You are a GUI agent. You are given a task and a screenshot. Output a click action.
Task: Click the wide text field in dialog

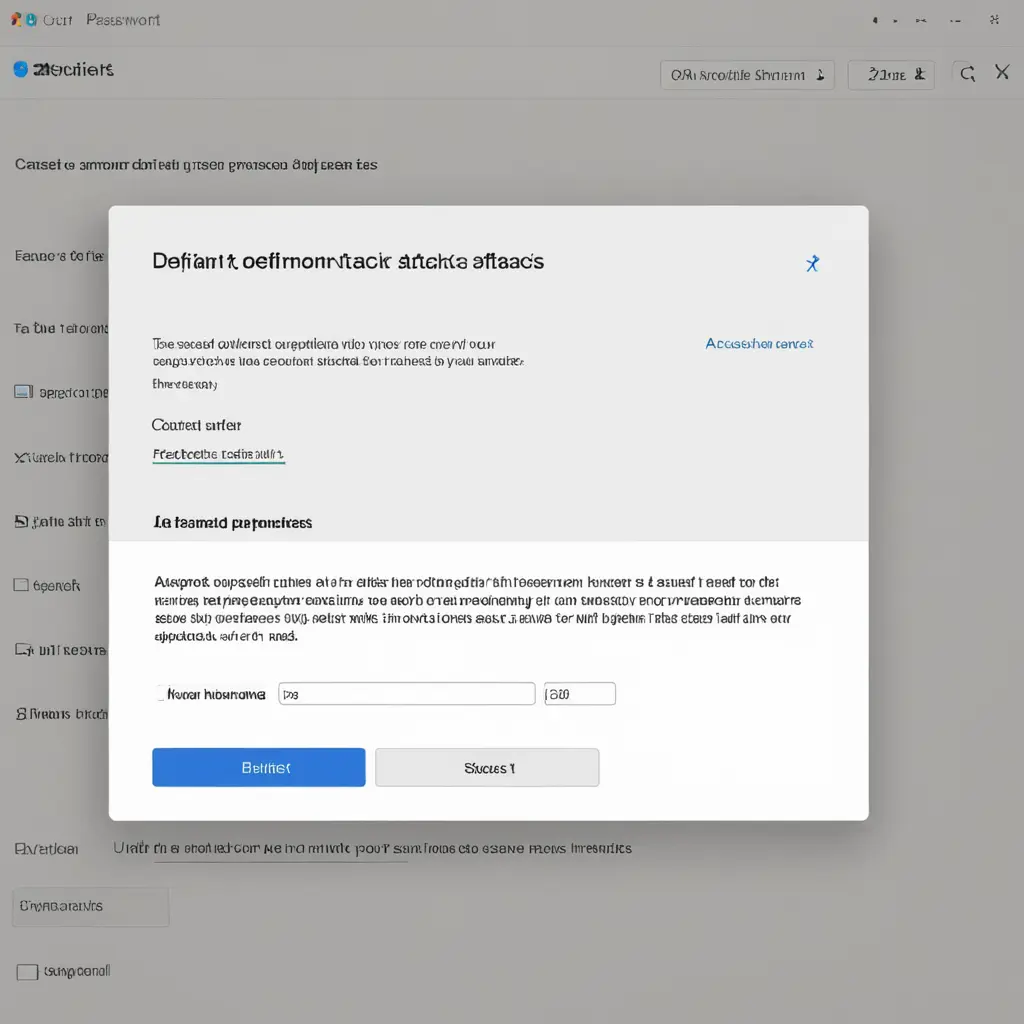[407, 694]
